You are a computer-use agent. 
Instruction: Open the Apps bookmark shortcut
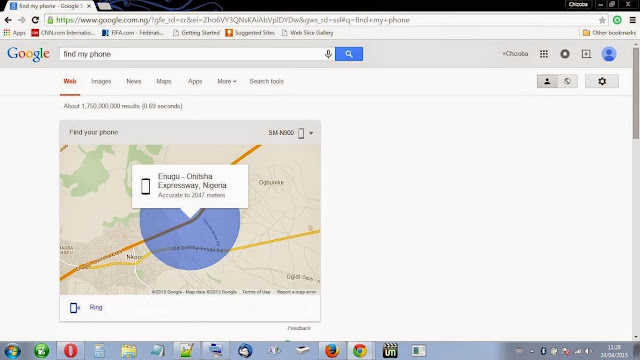15,33
